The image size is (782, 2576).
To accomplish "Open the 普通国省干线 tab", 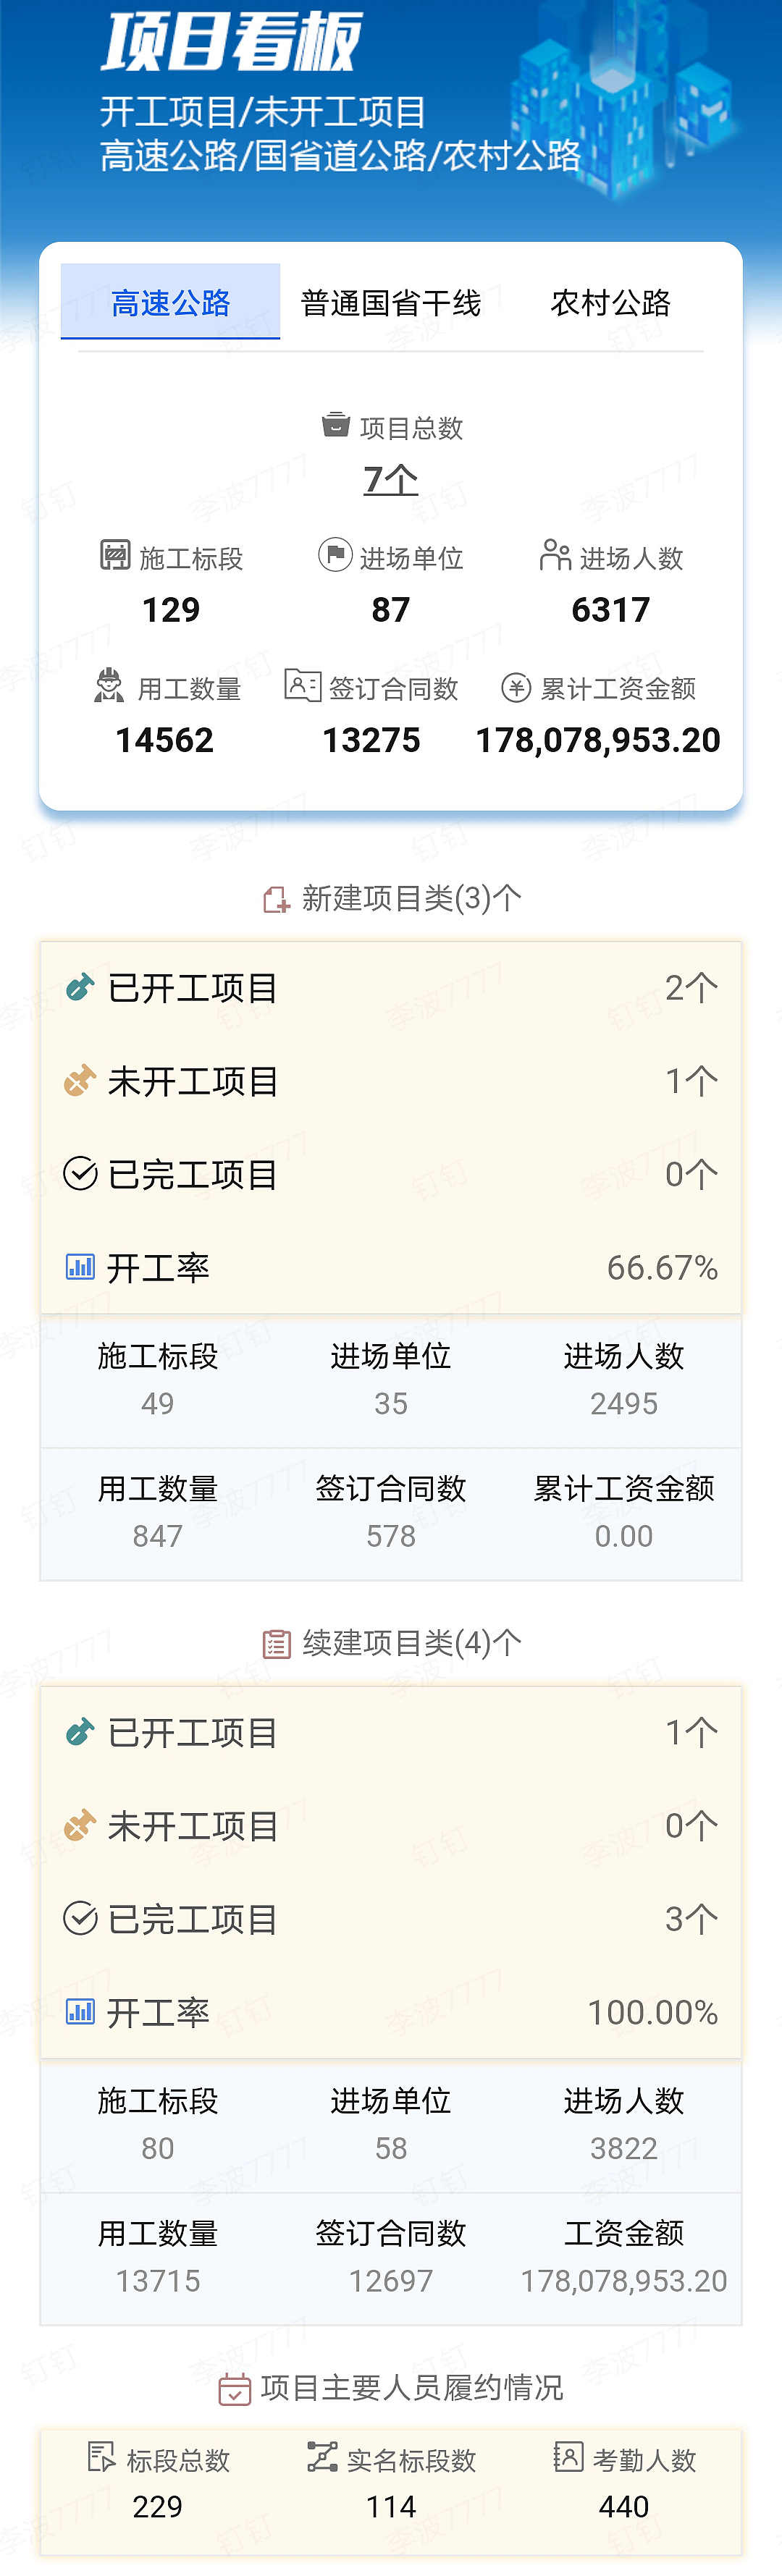I will click(x=391, y=302).
